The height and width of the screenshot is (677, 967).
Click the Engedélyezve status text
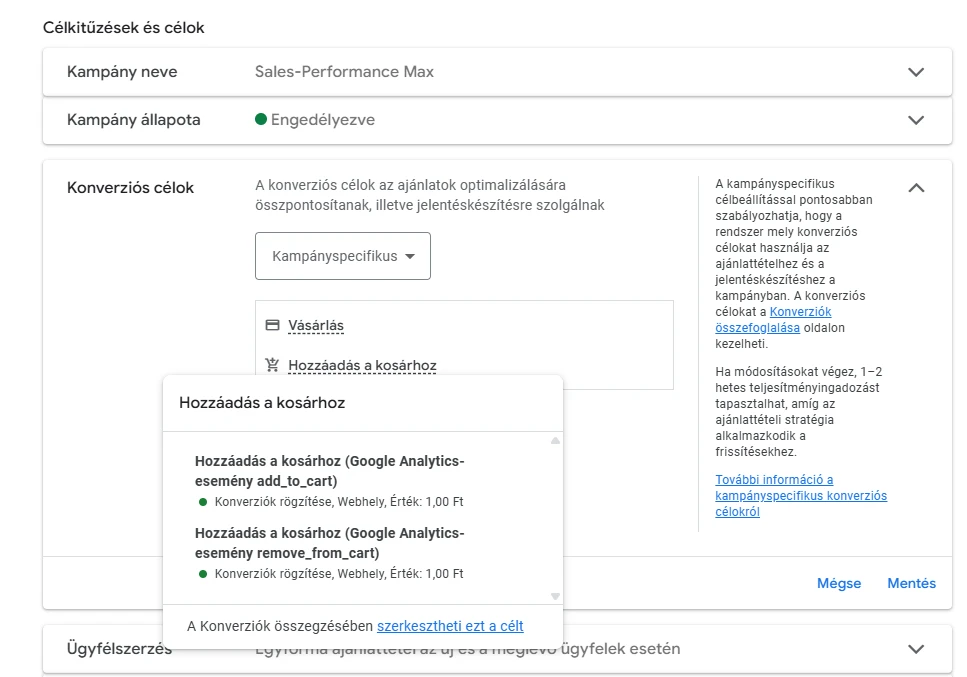click(x=323, y=120)
